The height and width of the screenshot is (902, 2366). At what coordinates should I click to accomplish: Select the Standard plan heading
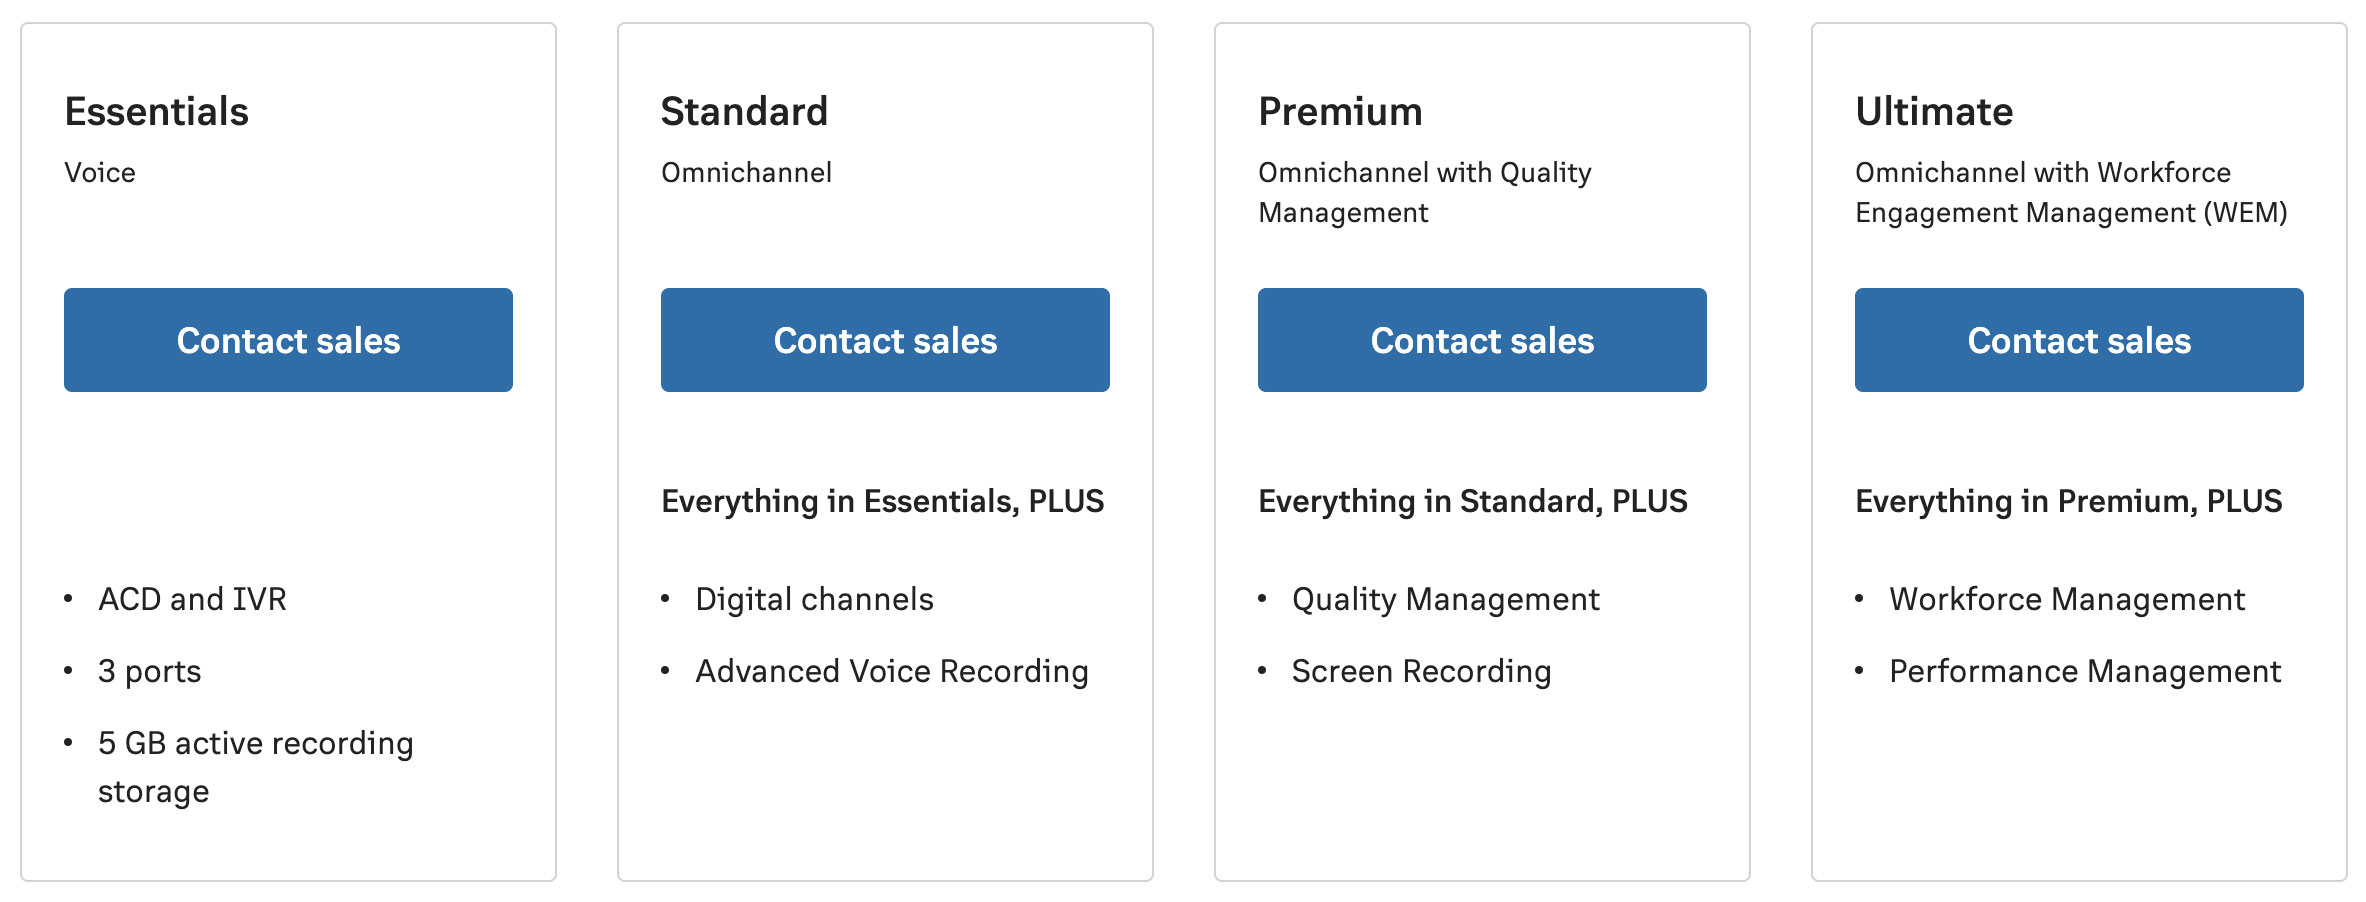[x=744, y=111]
